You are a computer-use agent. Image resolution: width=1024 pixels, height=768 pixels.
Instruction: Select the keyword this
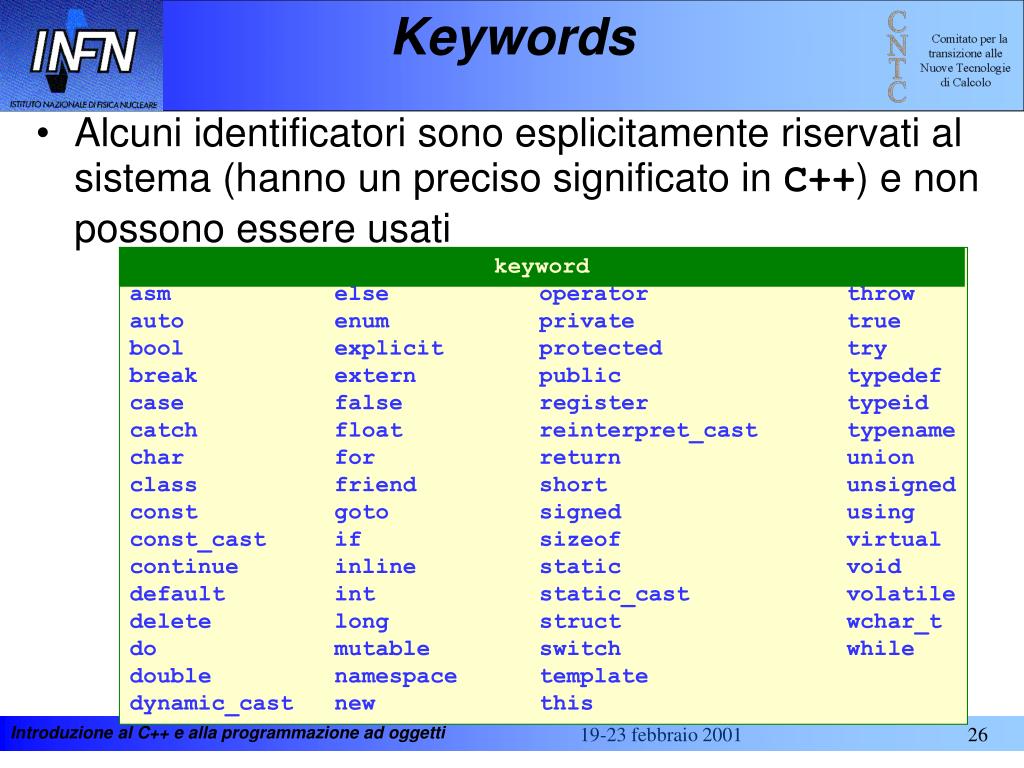pyautogui.click(x=566, y=703)
